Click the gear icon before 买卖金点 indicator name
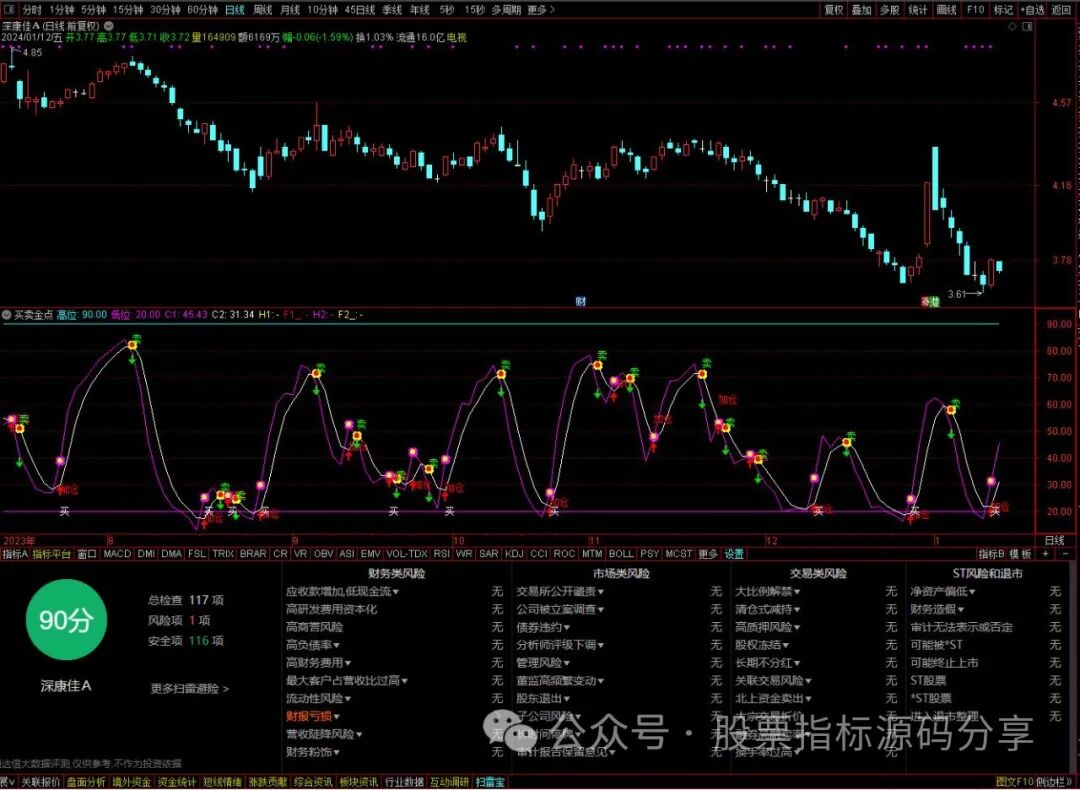This screenshot has height=790, width=1080. (6, 315)
